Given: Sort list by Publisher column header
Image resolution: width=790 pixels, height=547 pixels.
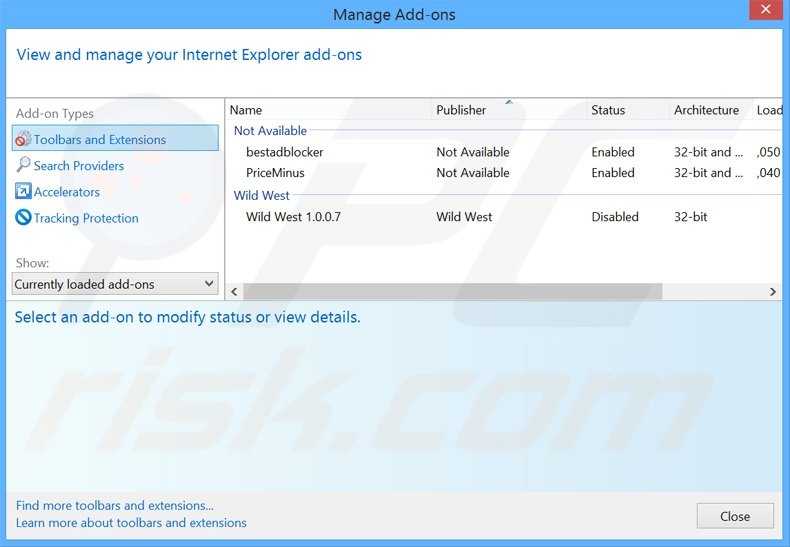Looking at the screenshot, I should 461,110.
